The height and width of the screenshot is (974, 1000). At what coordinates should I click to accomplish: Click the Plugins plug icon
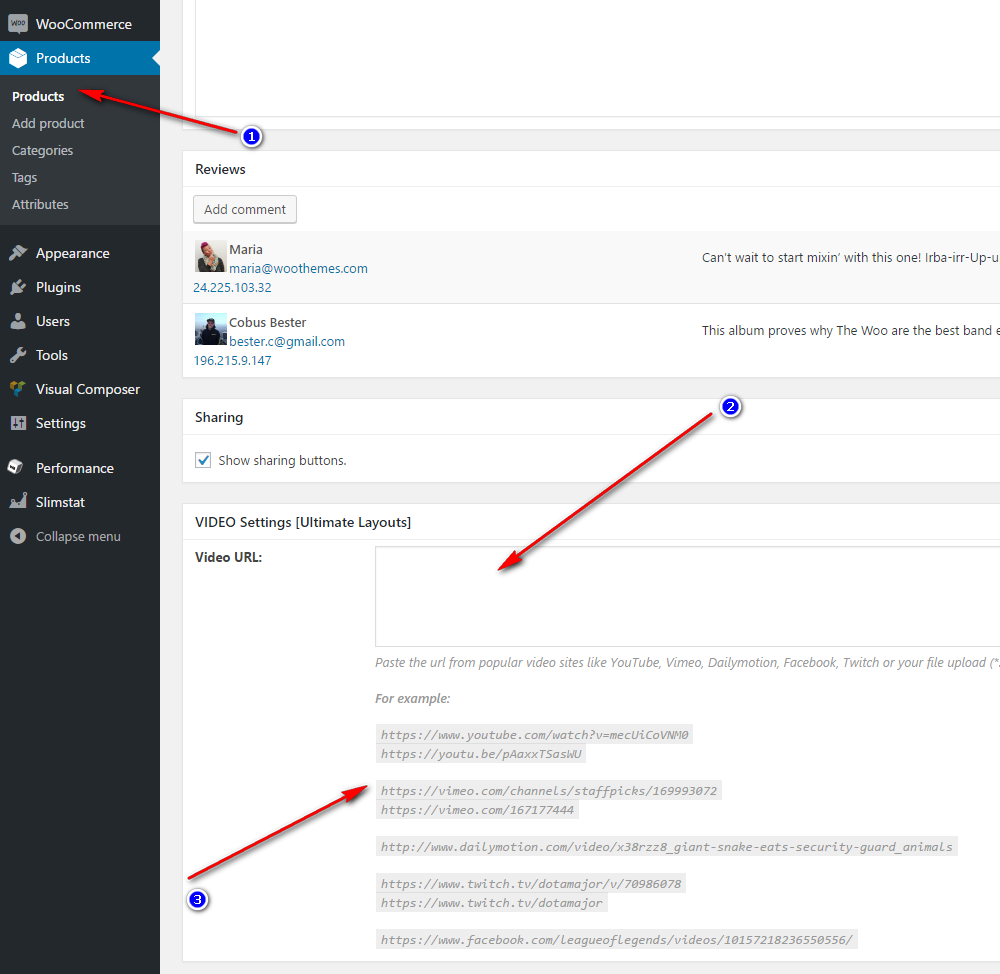pyautogui.click(x=18, y=287)
